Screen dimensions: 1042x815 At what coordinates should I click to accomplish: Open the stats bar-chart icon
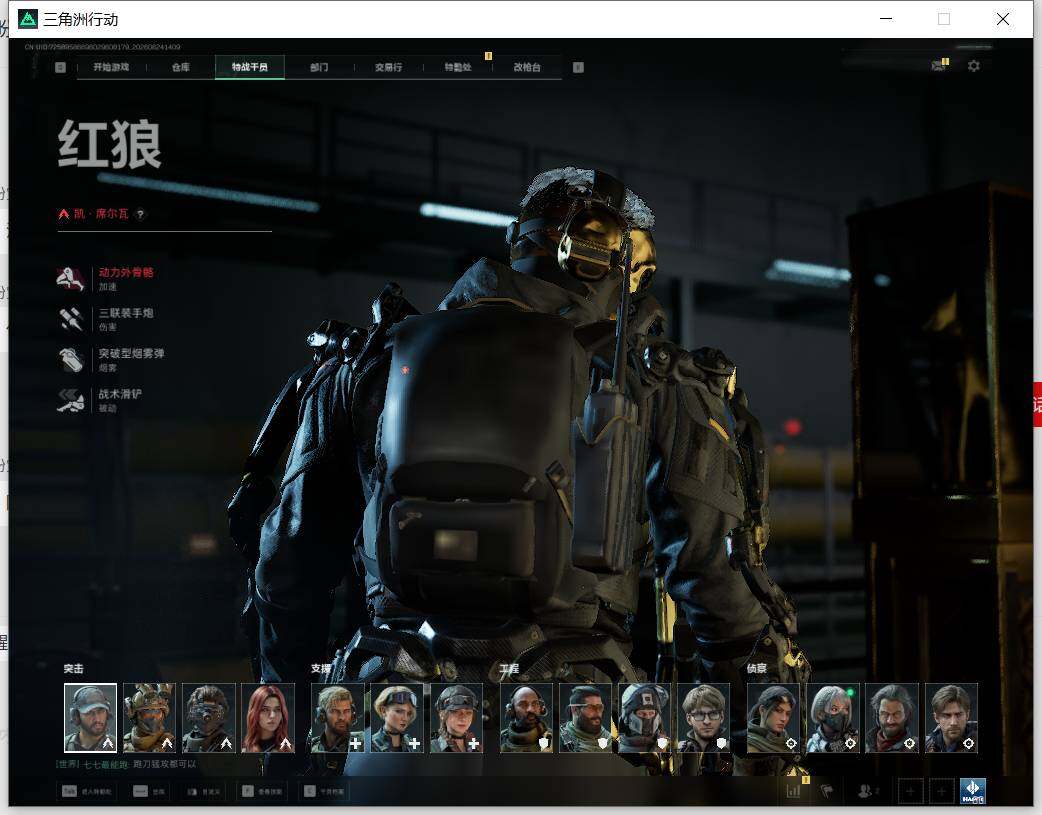coord(793,791)
